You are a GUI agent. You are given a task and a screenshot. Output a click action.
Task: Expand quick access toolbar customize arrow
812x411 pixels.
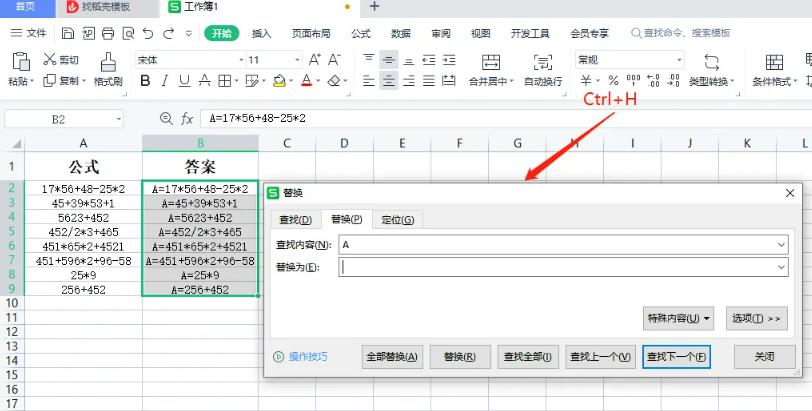click(x=188, y=34)
